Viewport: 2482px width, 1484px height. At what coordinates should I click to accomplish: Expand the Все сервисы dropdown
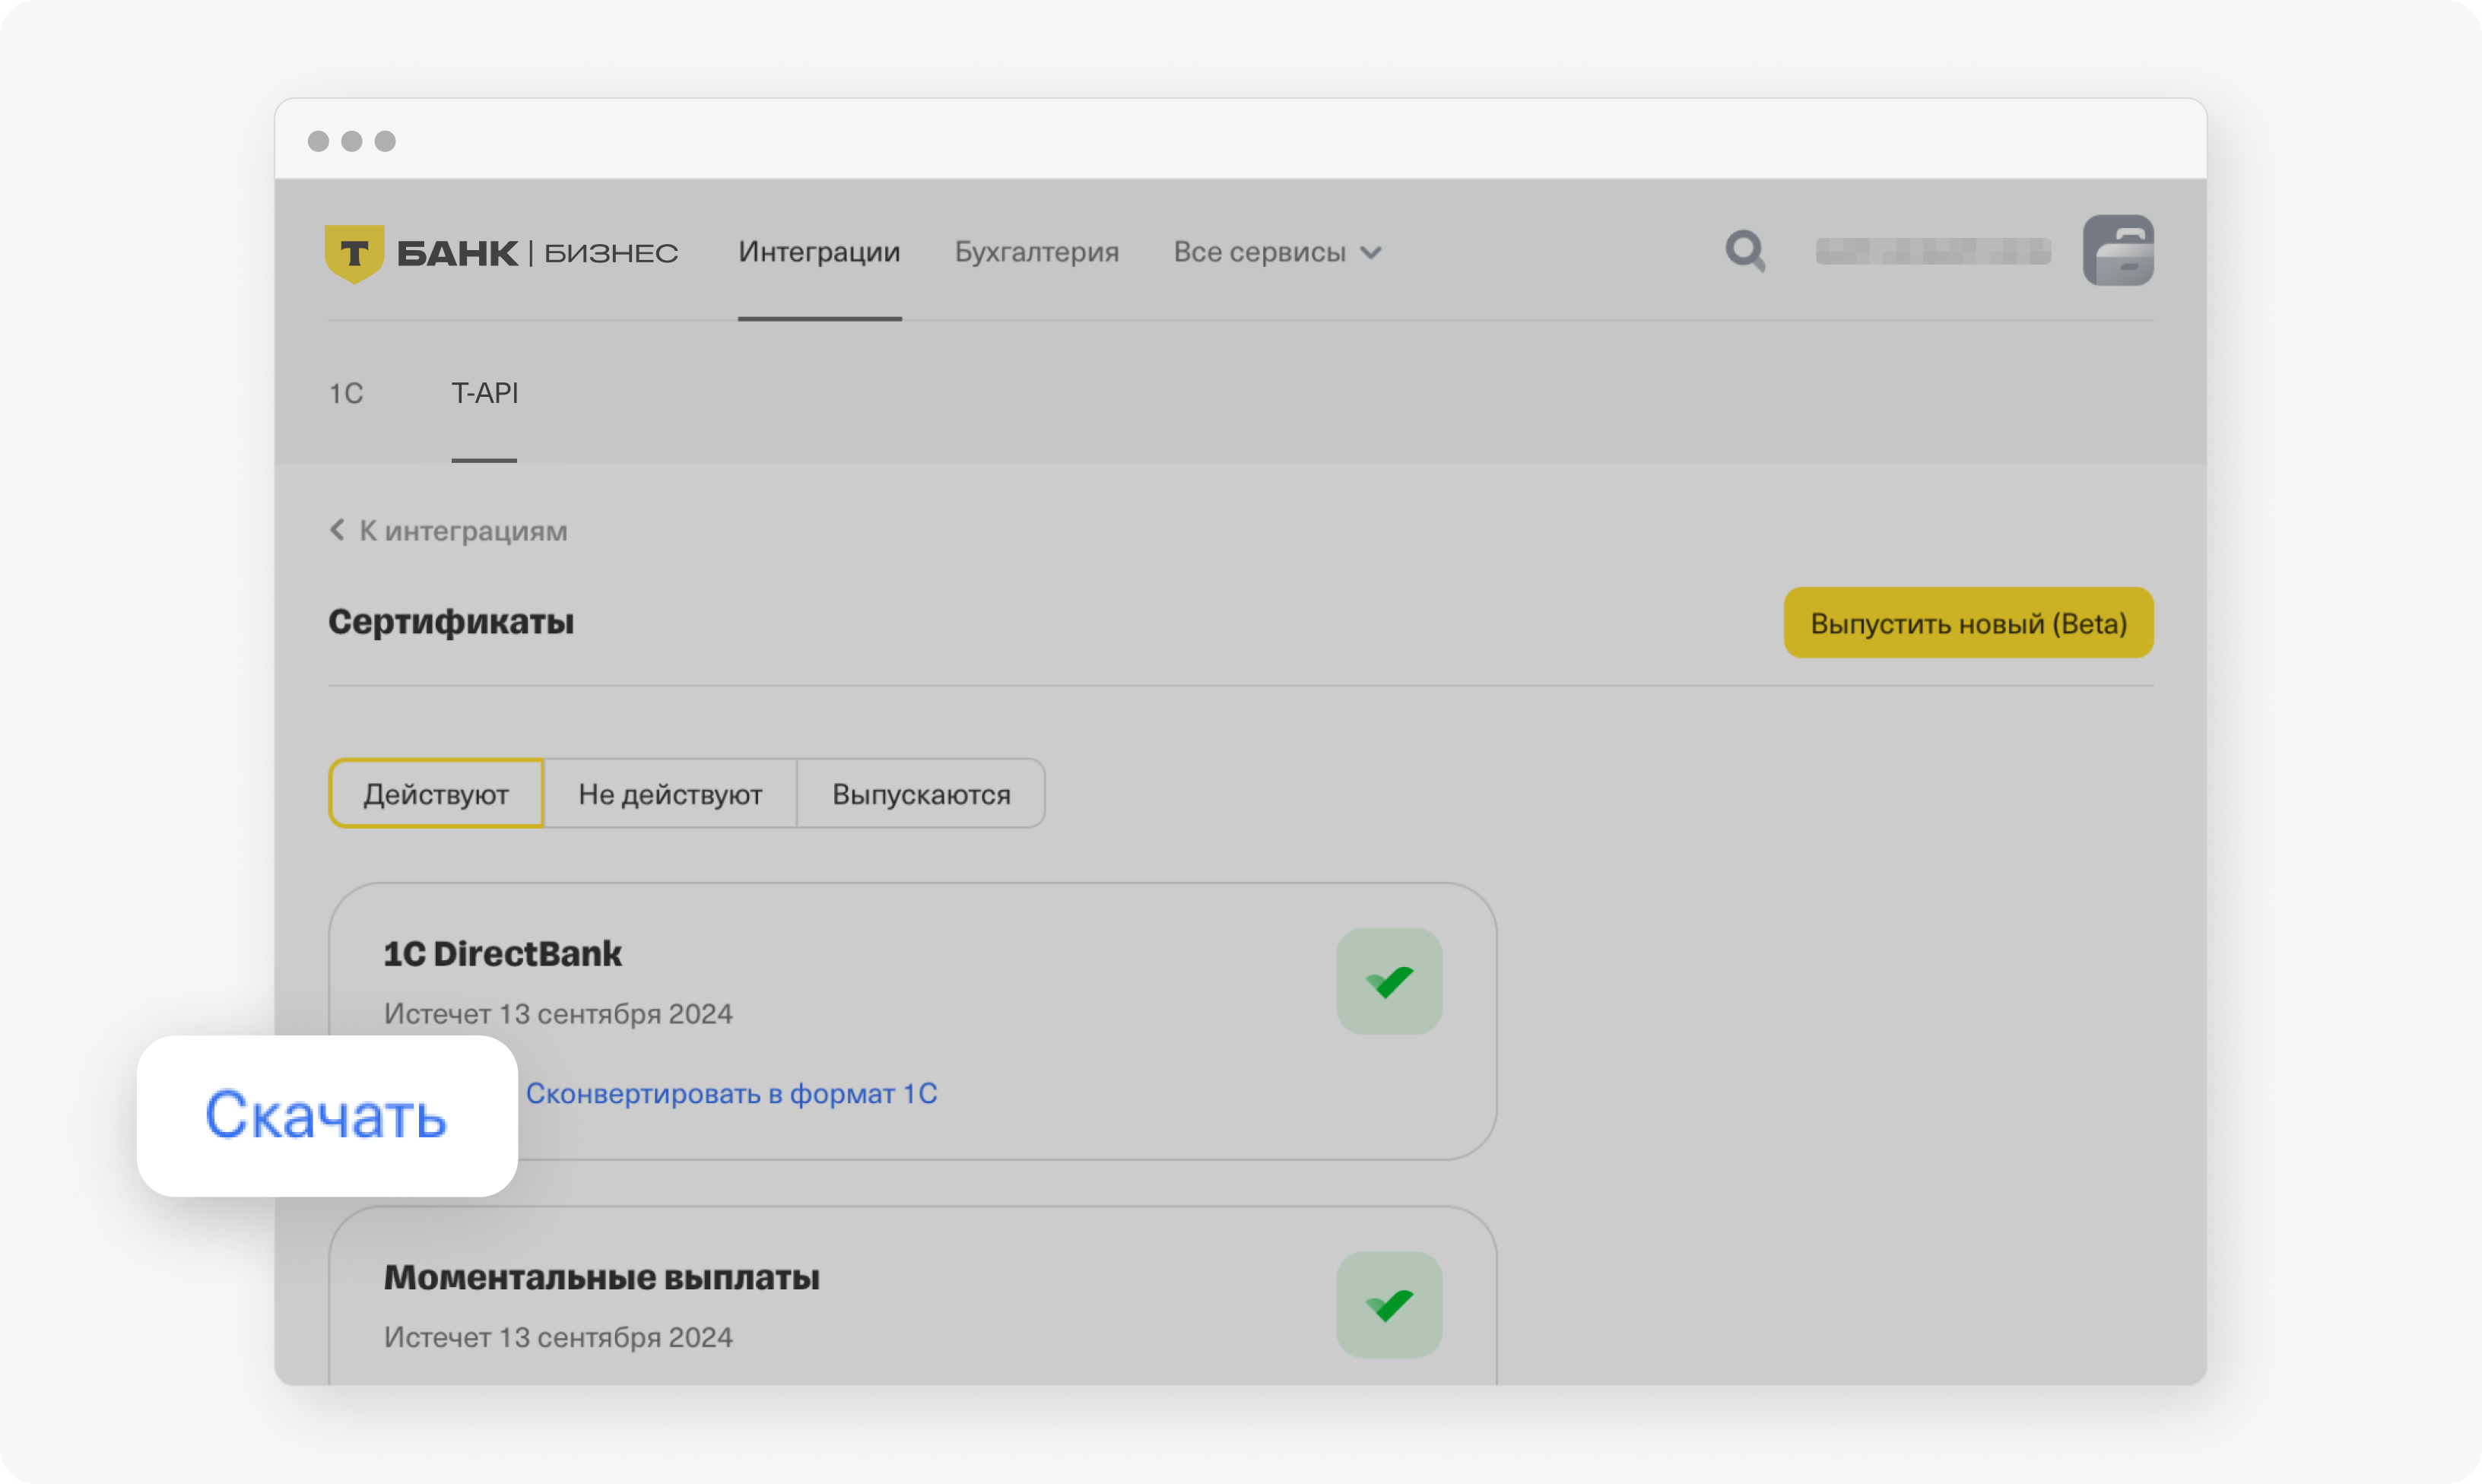pos(1277,252)
